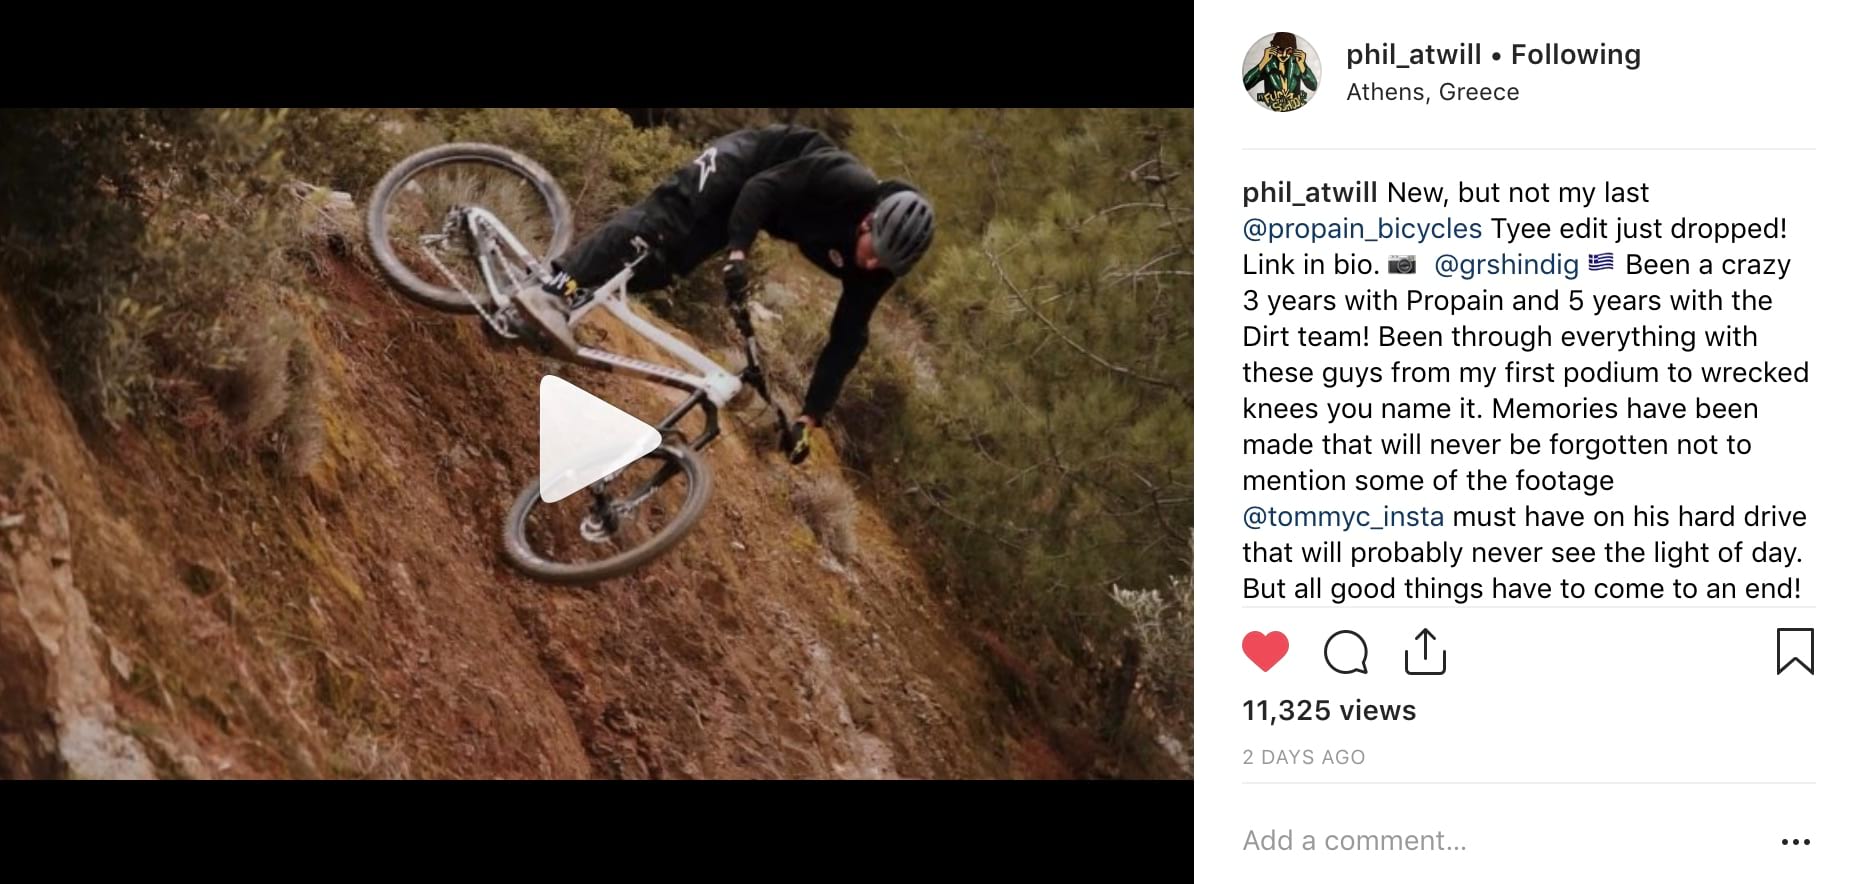
Task: Open the @grshindig mention
Action: 1506,265
